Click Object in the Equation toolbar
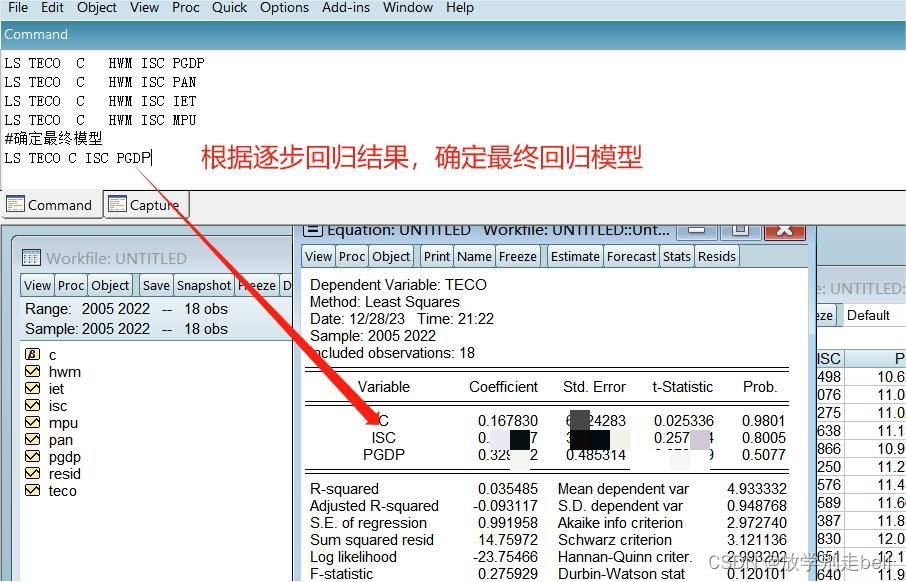 [x=391, y=257]
